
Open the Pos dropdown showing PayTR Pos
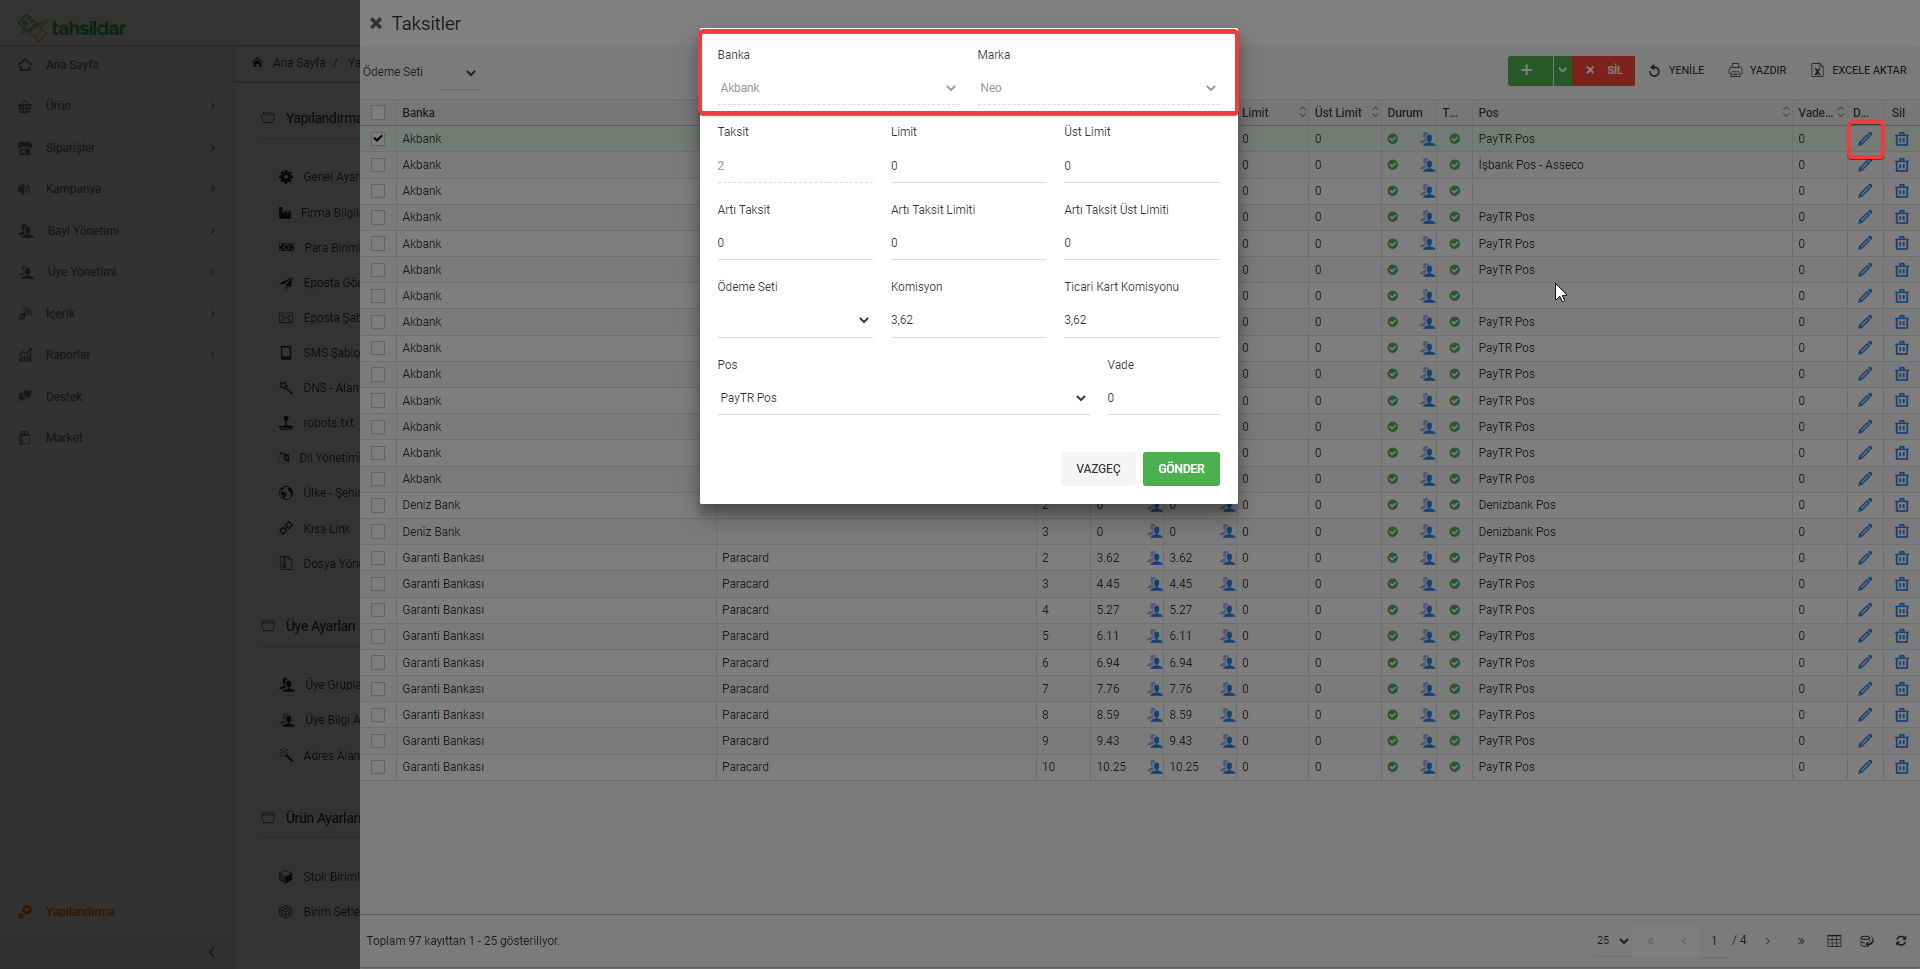pyautogui.click(x=902, y=398)
